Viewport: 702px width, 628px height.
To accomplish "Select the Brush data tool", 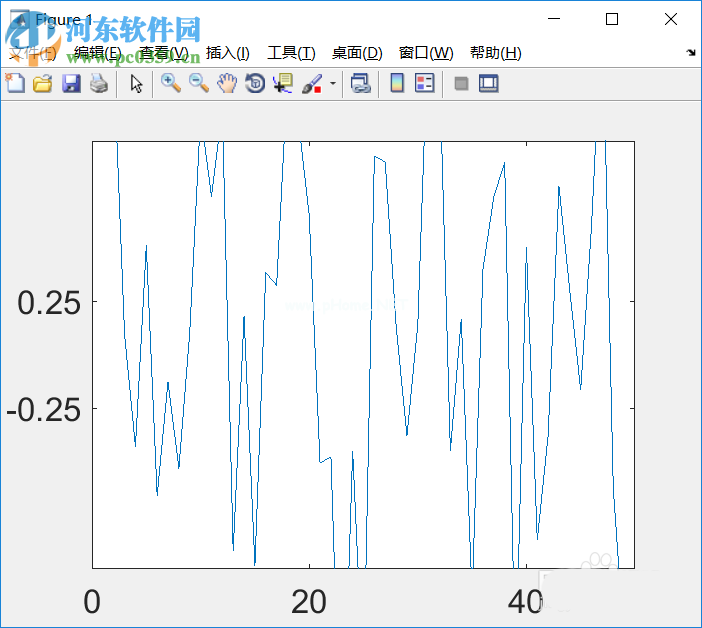I will coord(311,84).
